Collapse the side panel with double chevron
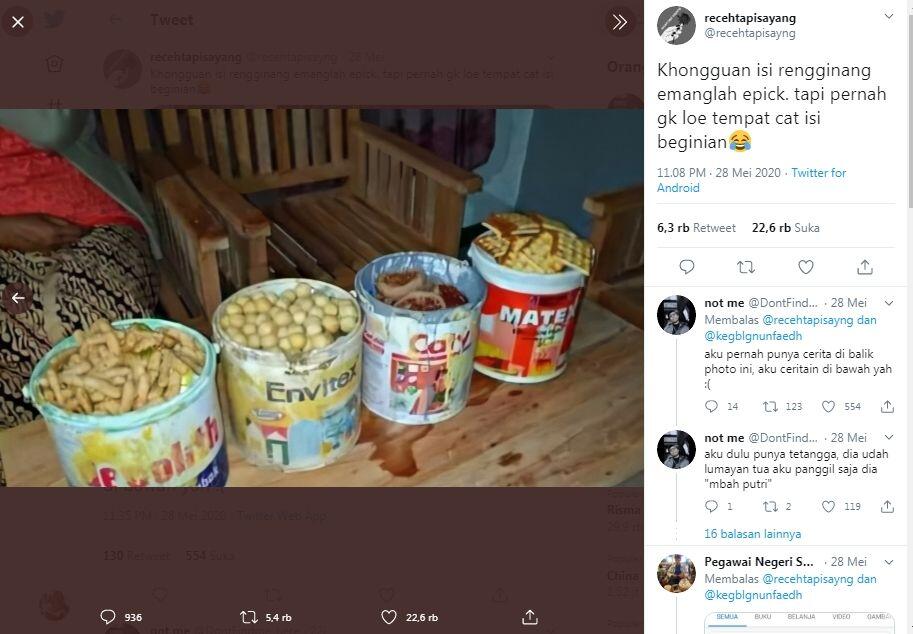Image resolution: width=913 pixels, height=634 pixels. pos(619,21)
